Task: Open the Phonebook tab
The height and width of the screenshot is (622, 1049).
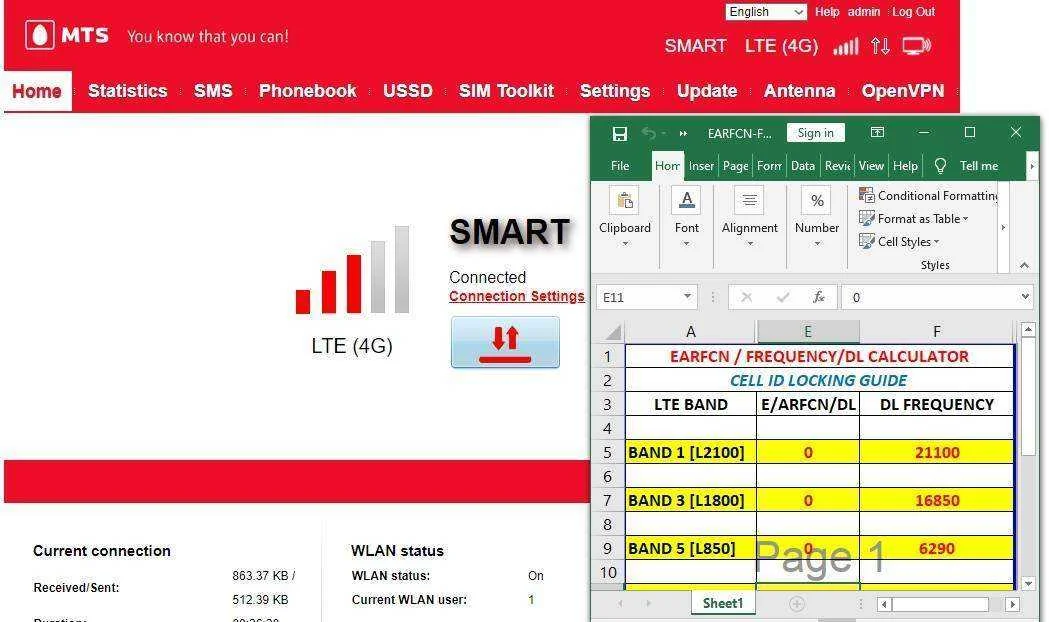Action: (308, 91)
